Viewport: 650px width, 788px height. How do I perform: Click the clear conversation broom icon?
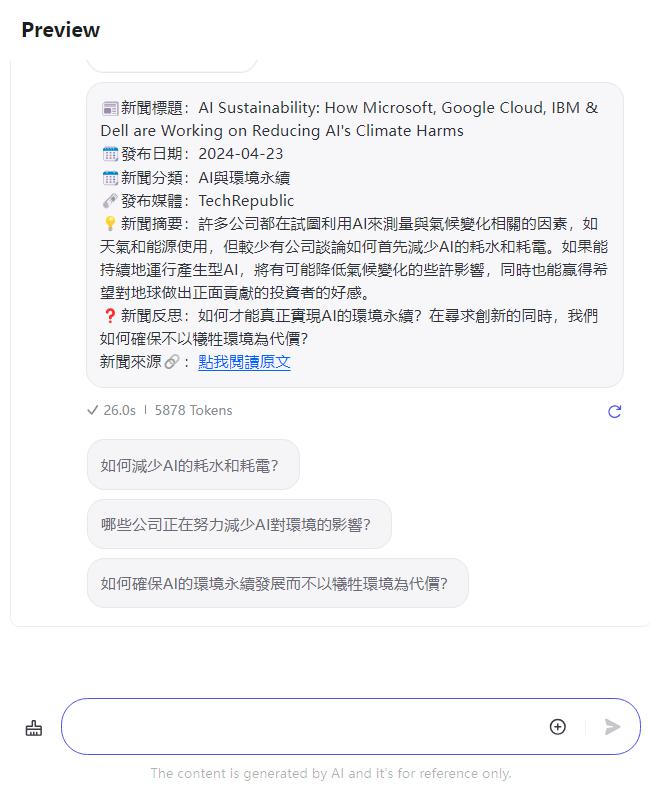34,728
